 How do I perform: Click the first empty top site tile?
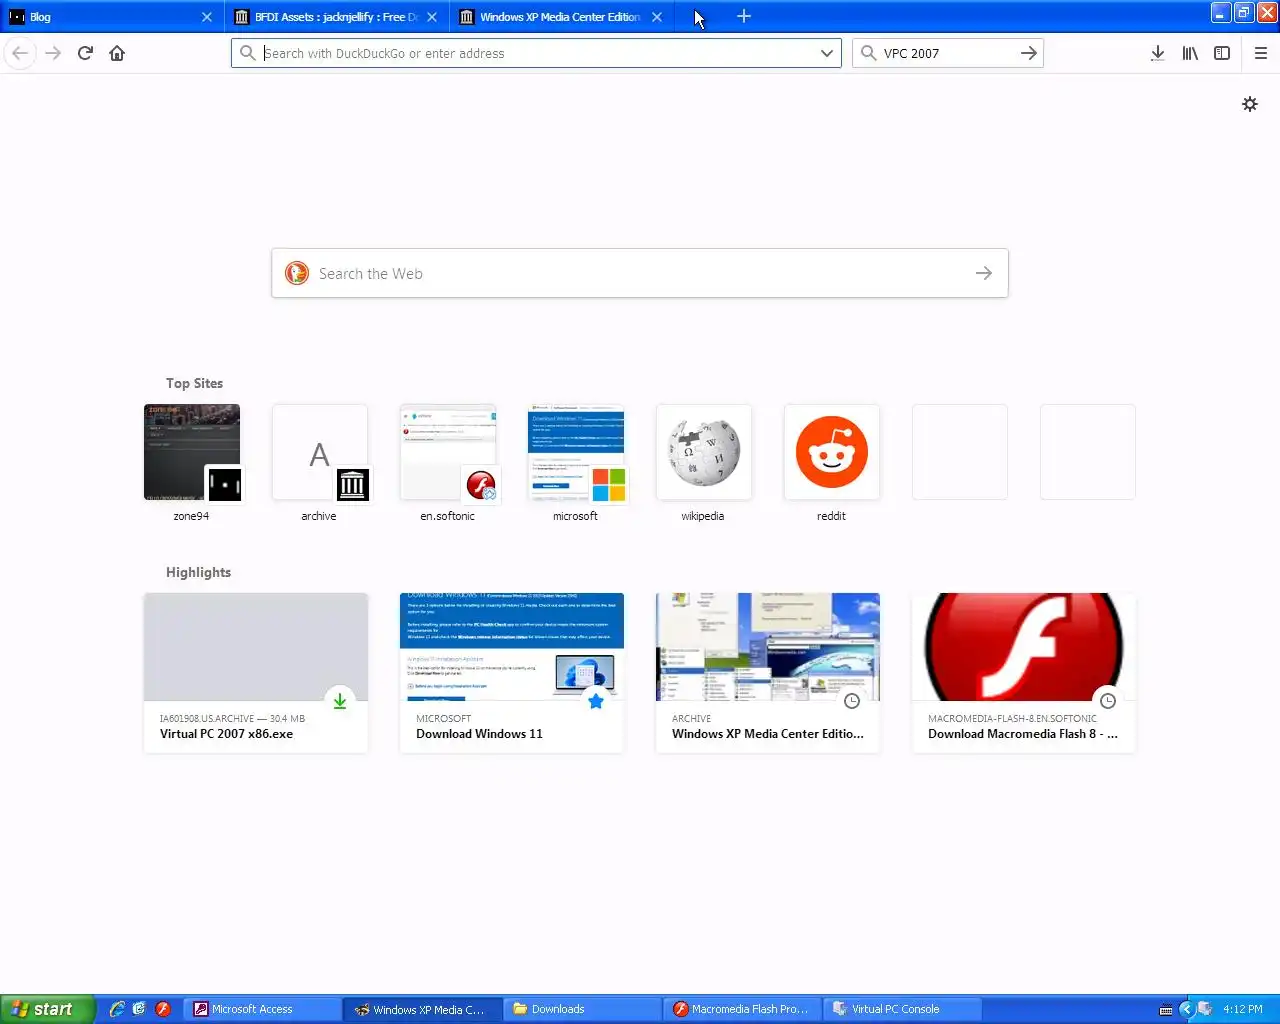tap(959, 452)
